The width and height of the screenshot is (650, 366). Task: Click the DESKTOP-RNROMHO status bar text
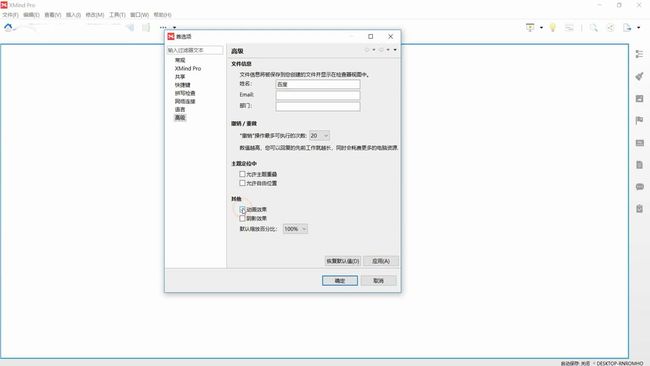pos(620,363)
